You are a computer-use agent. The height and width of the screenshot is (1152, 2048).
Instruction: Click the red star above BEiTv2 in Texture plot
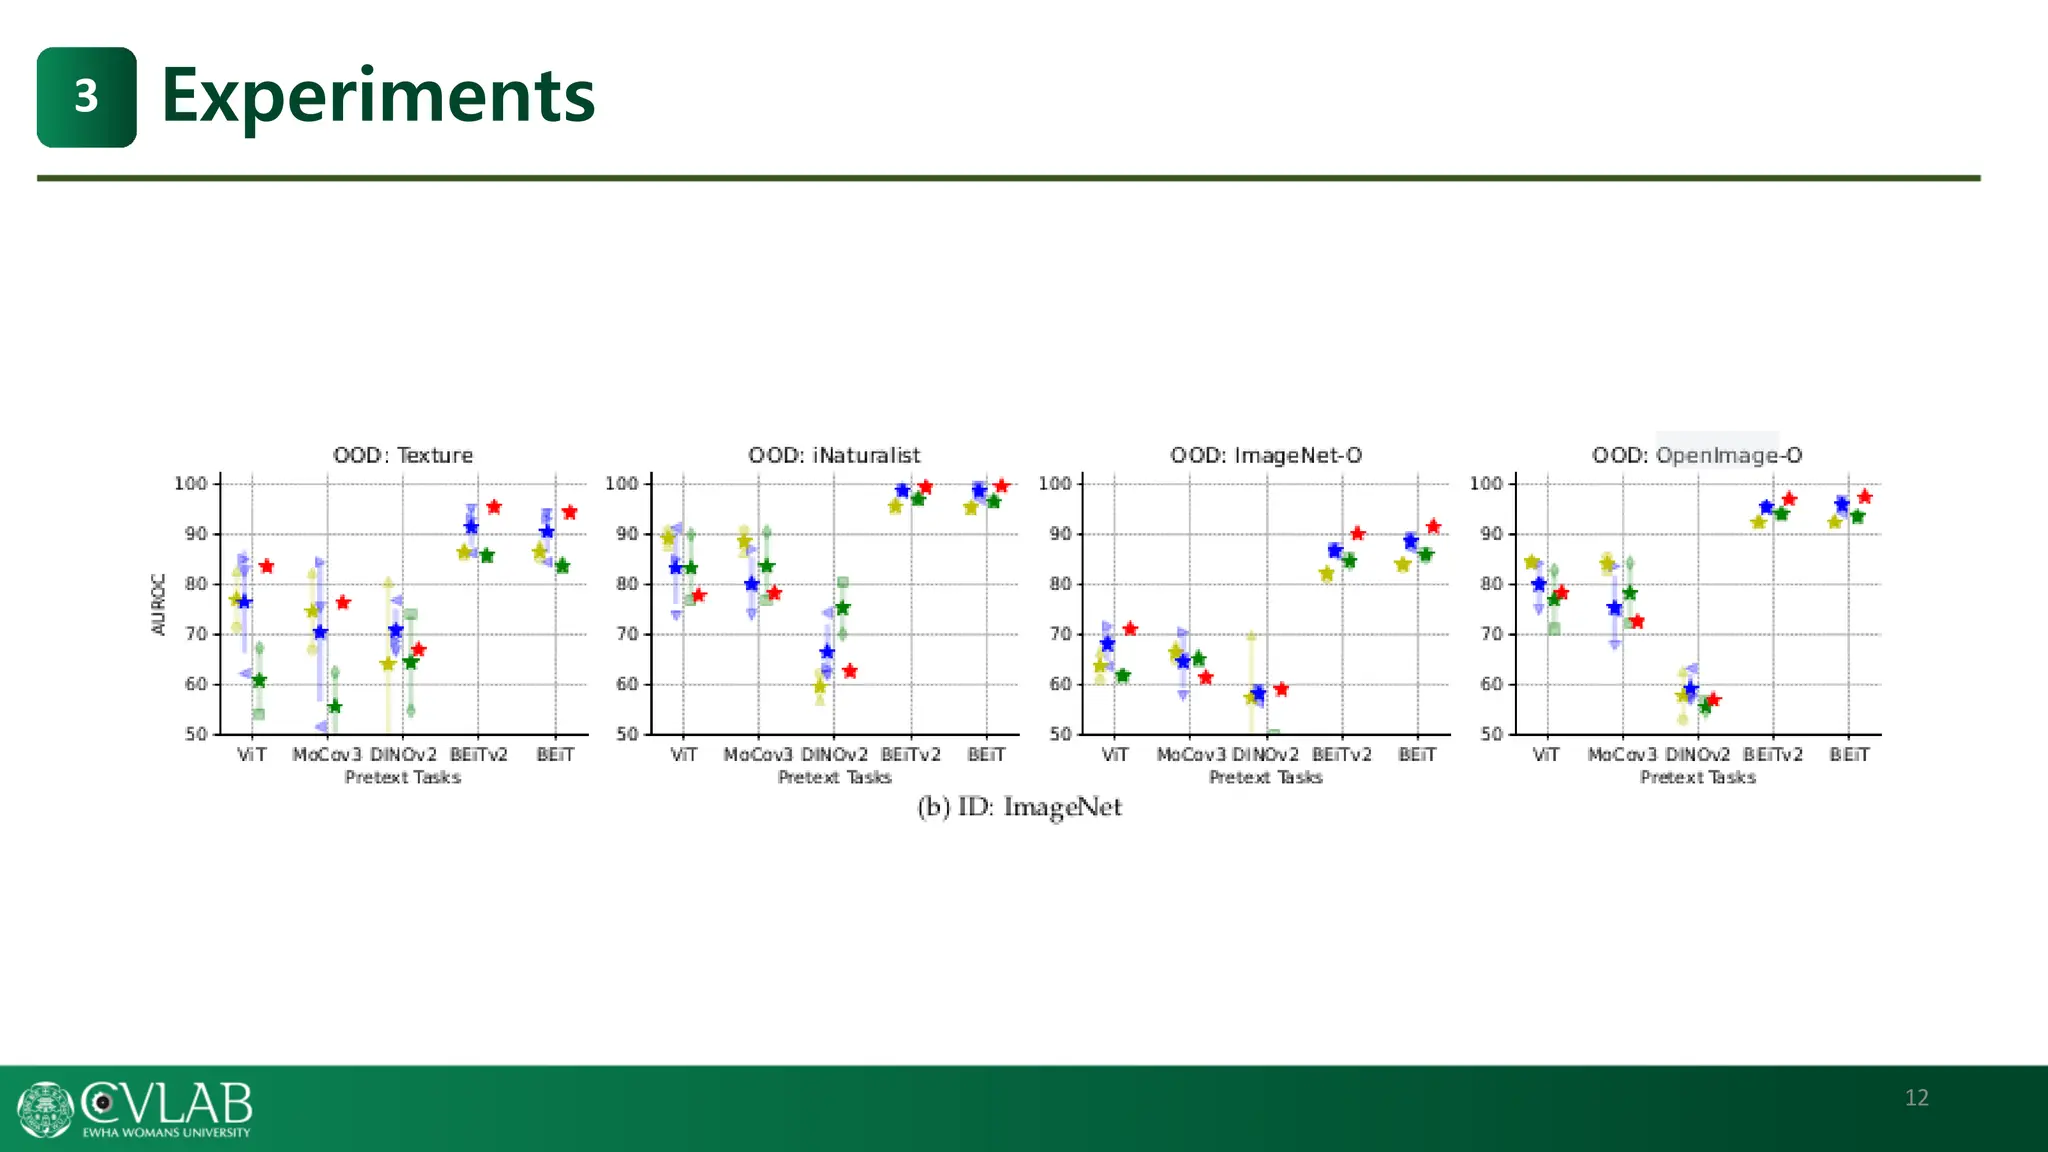click(494, 507)
